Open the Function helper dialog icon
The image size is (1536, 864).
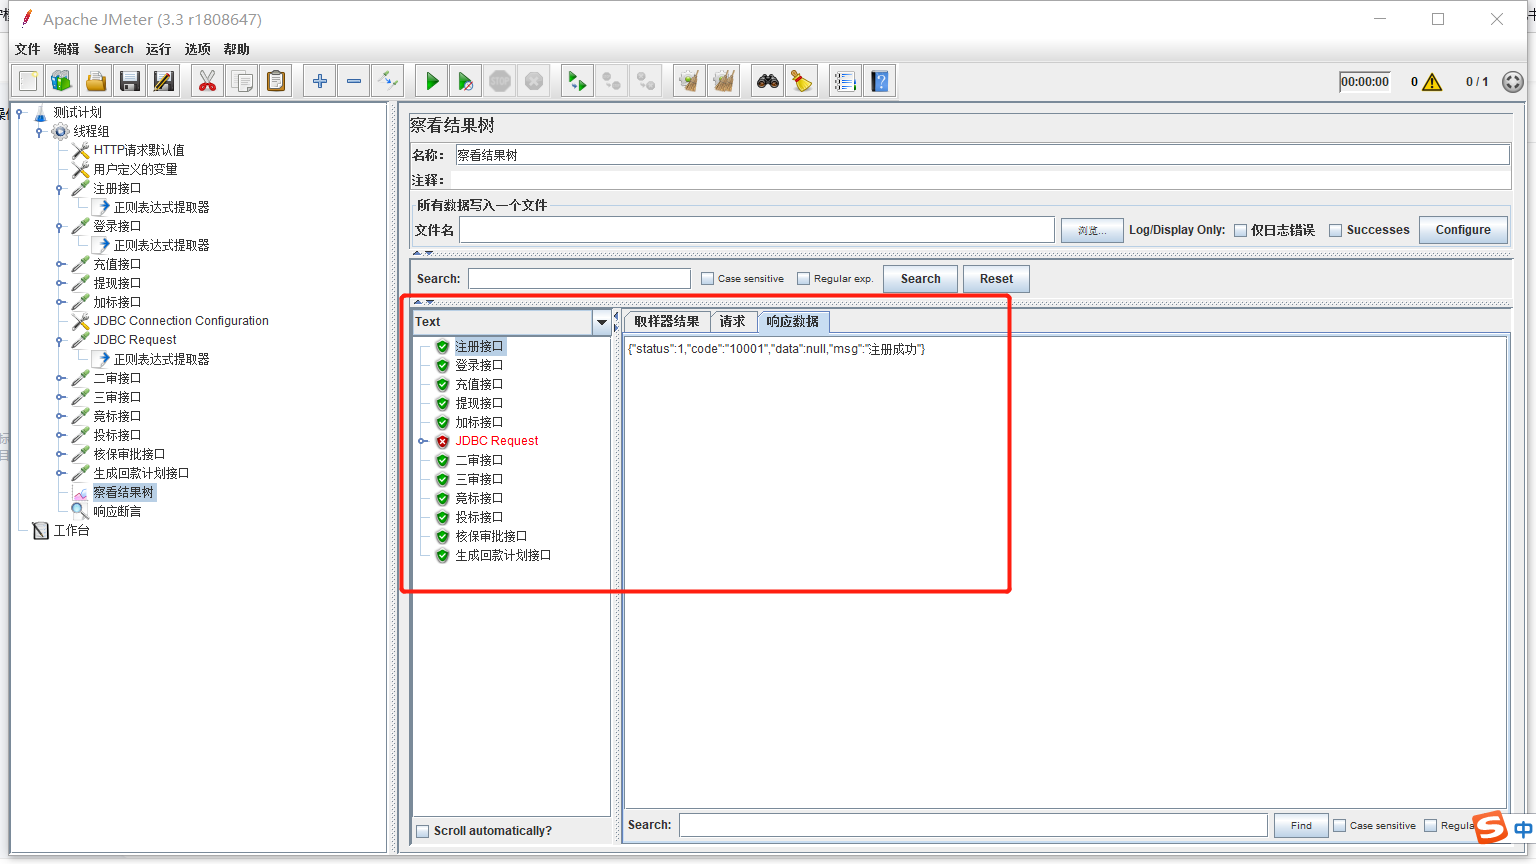coord(845,81)
